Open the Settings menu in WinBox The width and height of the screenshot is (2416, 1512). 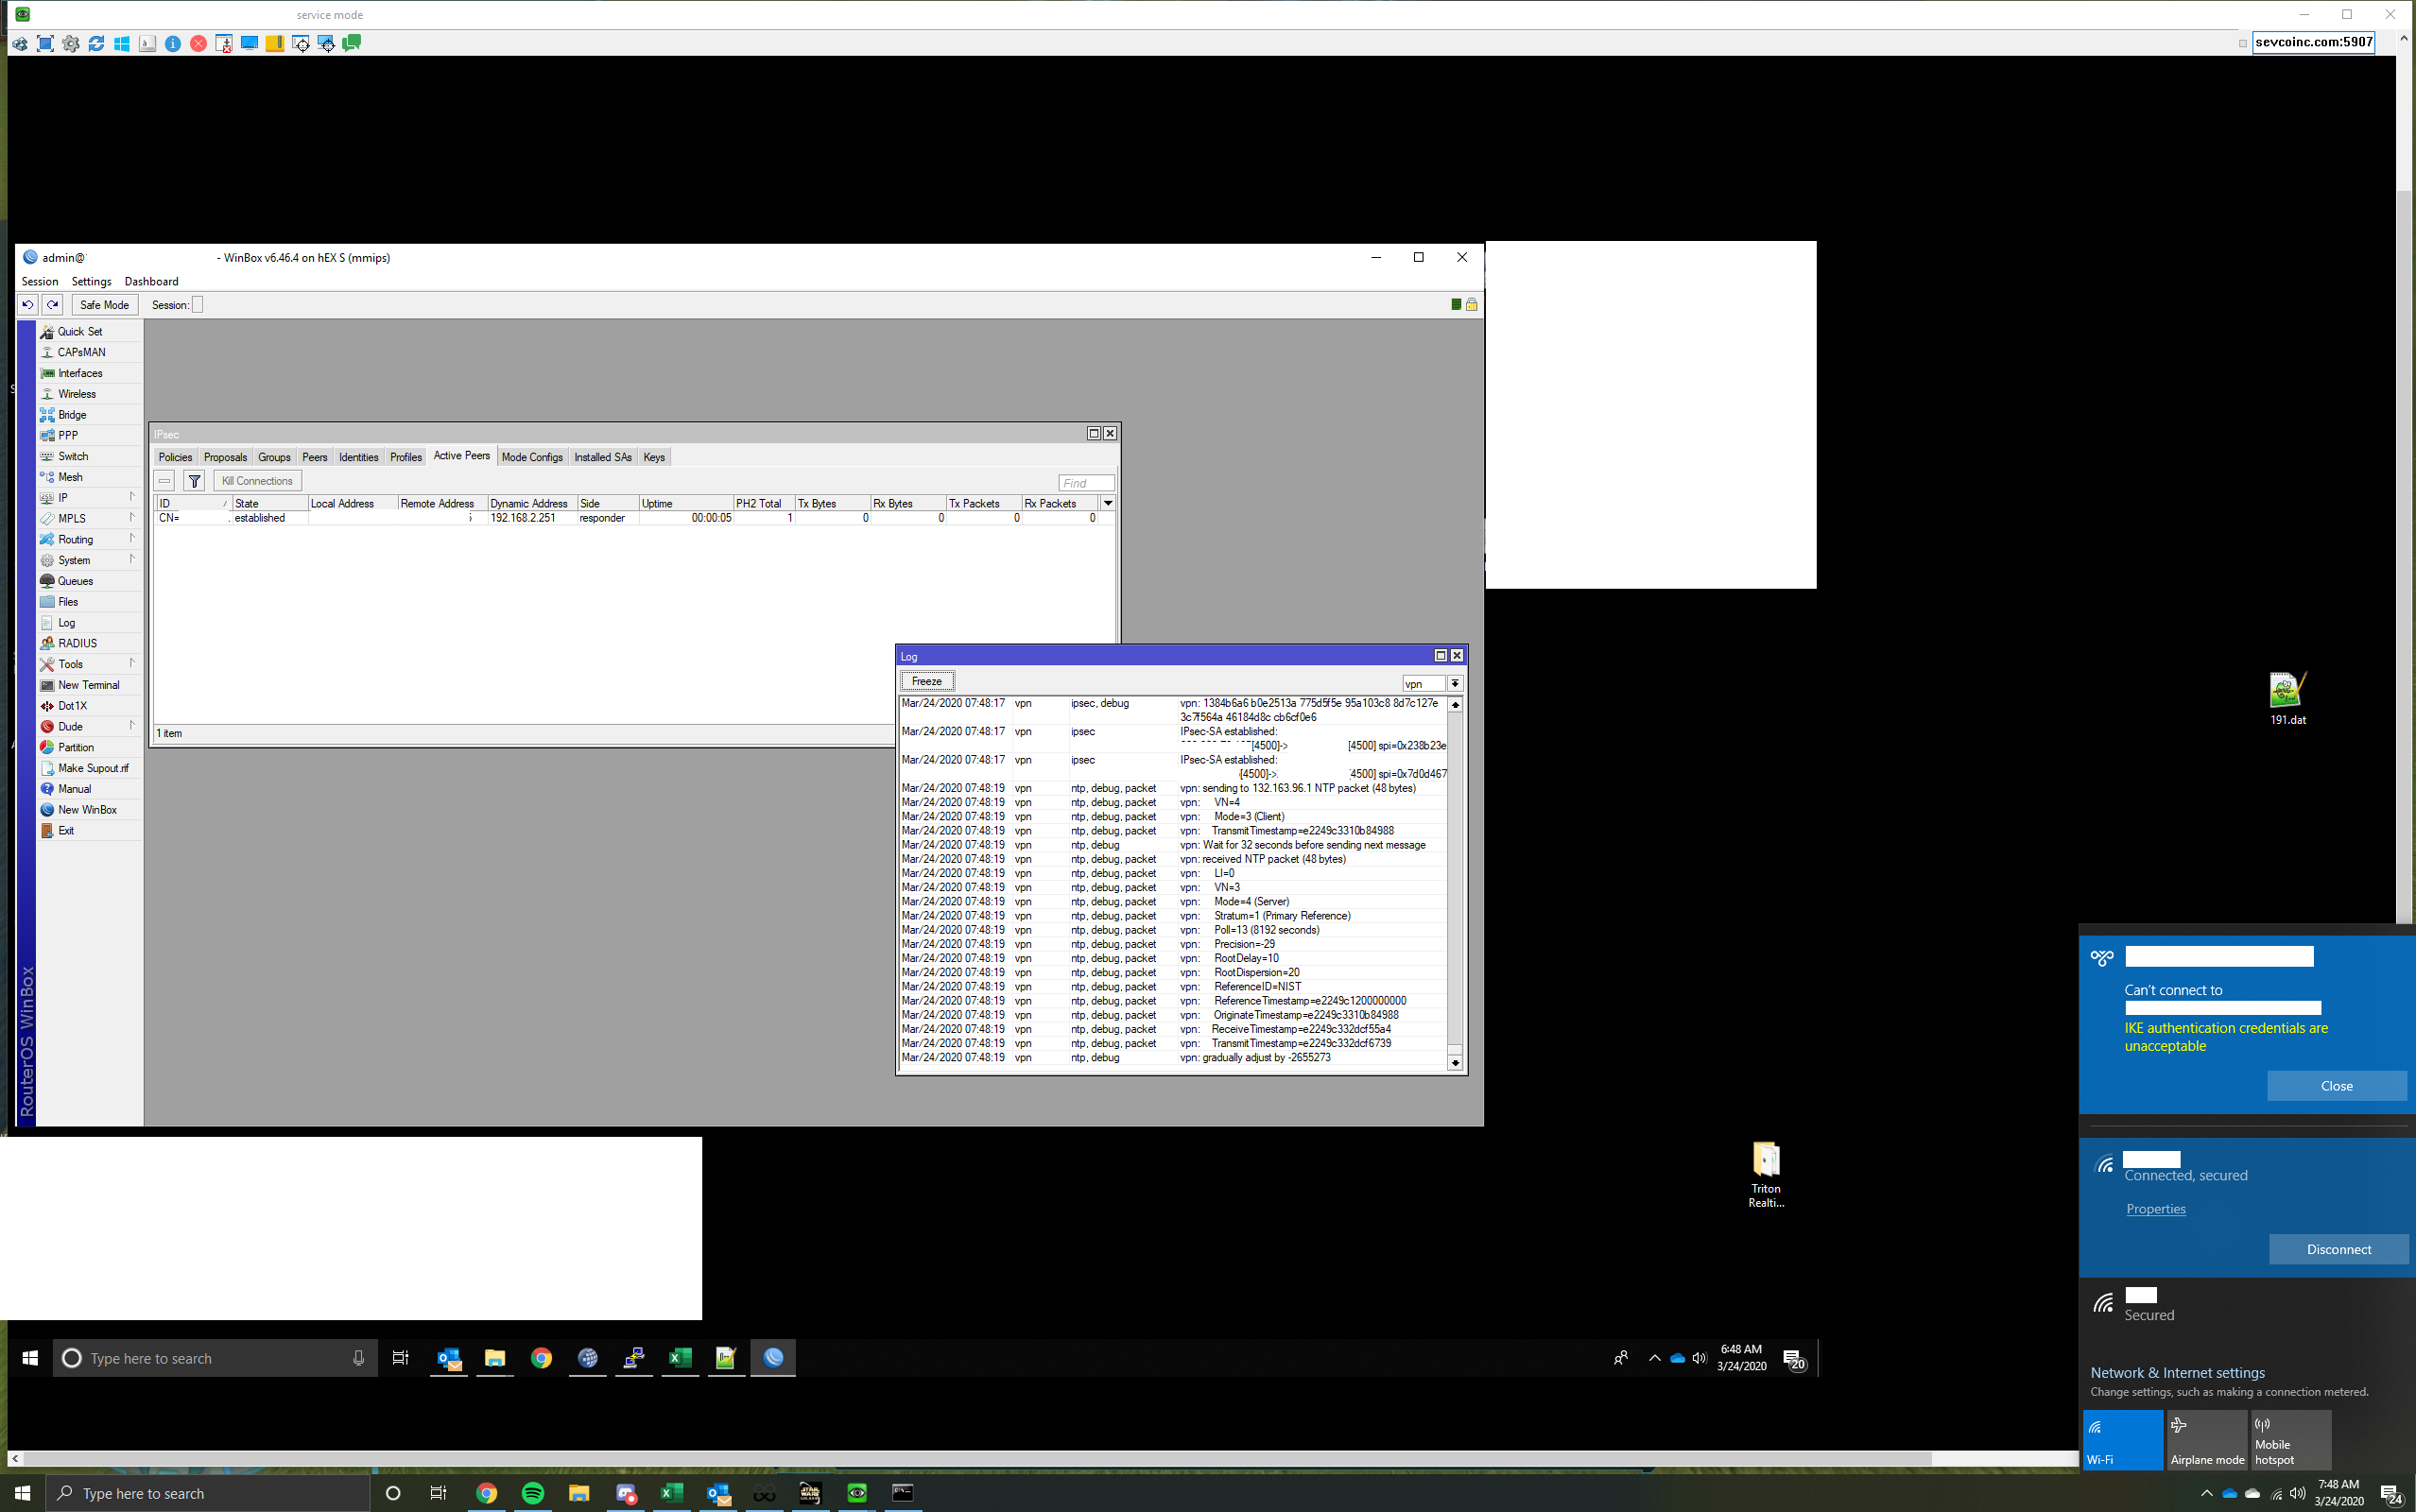[91, 282]
